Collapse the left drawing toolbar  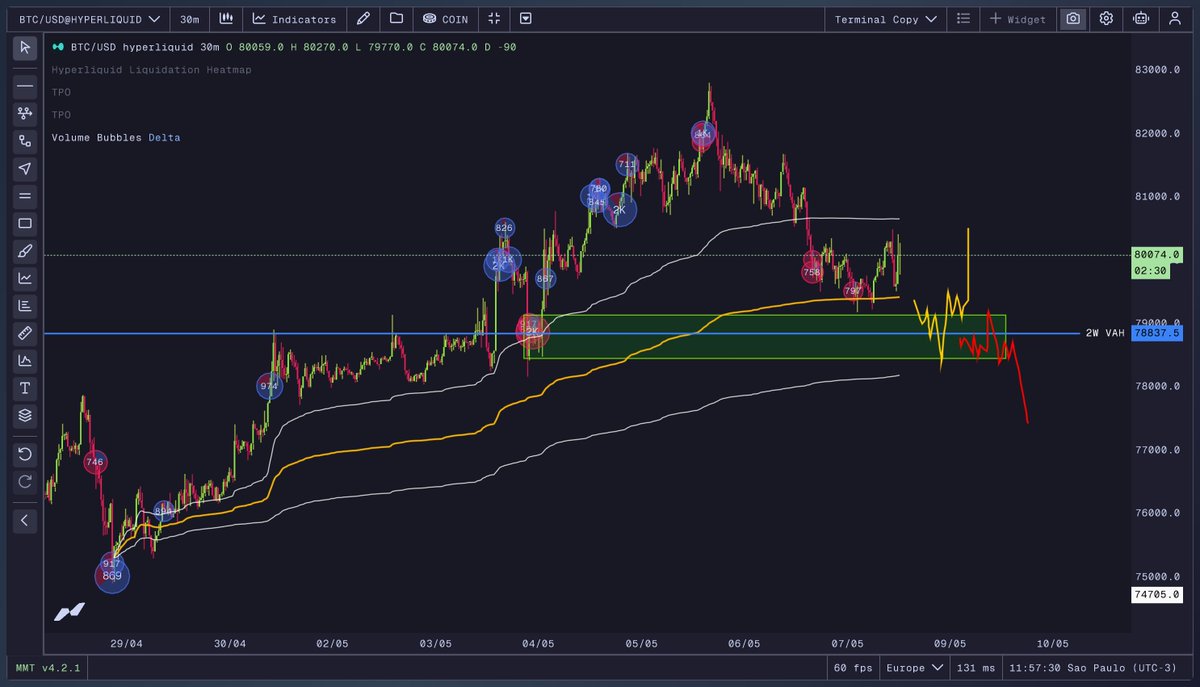tap(25, 520)
